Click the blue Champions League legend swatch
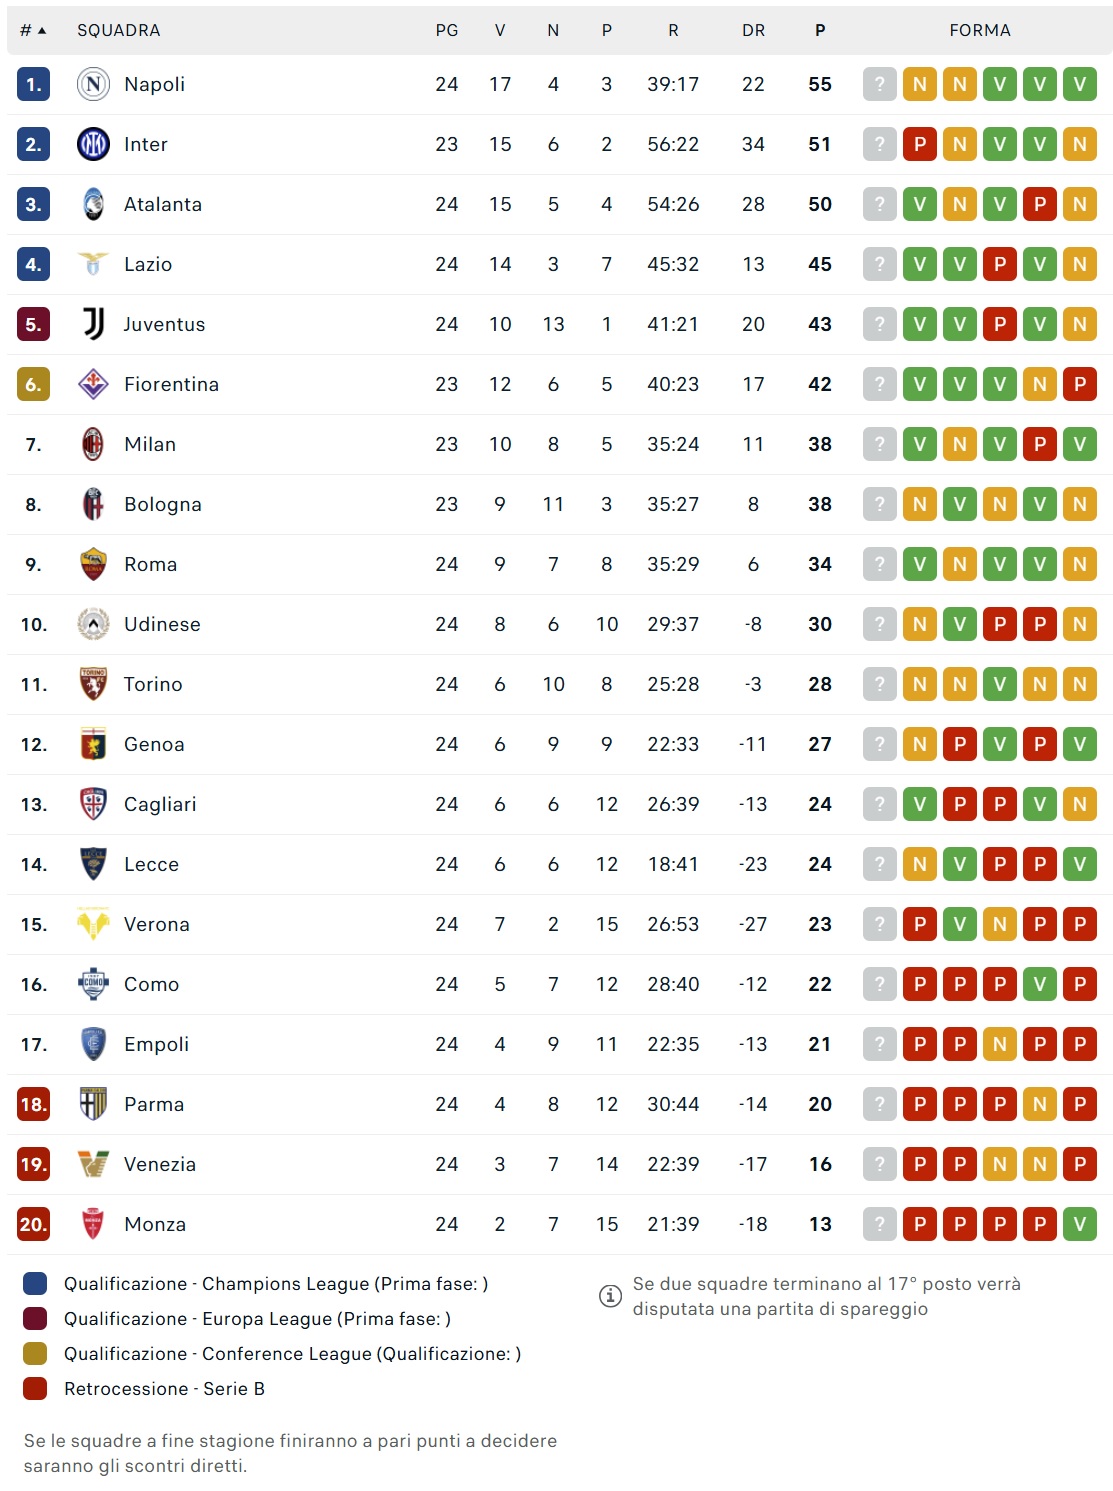The image size is (1113, 1491). click(x=35, y=1284)
